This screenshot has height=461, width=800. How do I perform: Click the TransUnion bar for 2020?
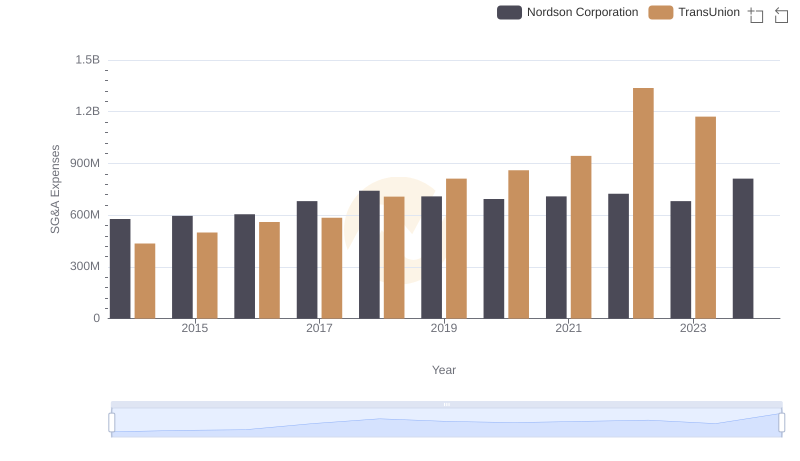tap(518, 244)
